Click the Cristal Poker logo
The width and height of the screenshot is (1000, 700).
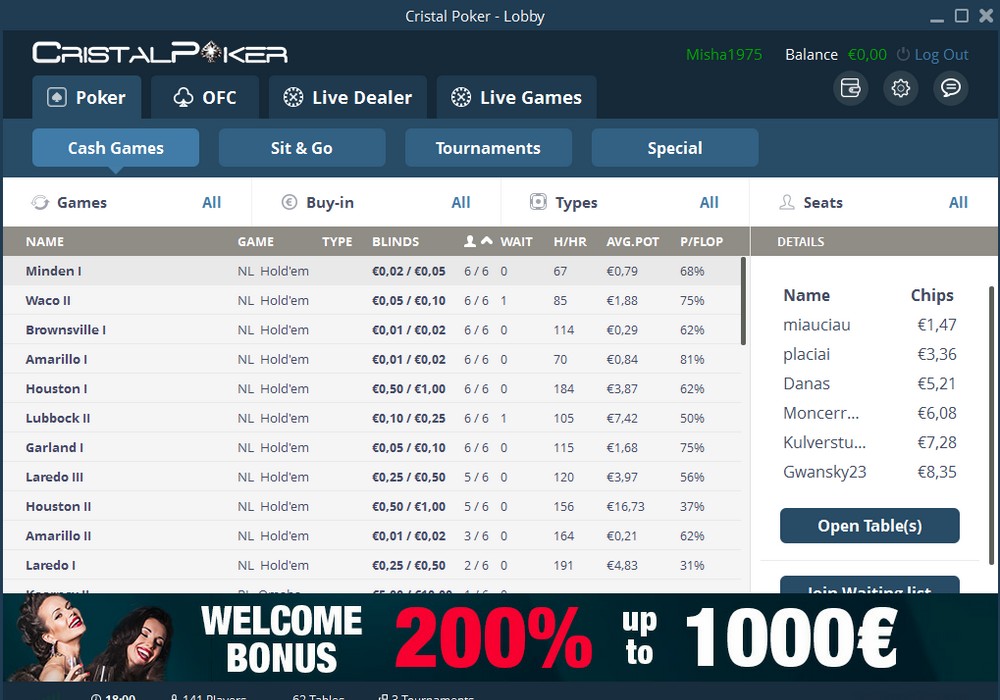[160, 53]
